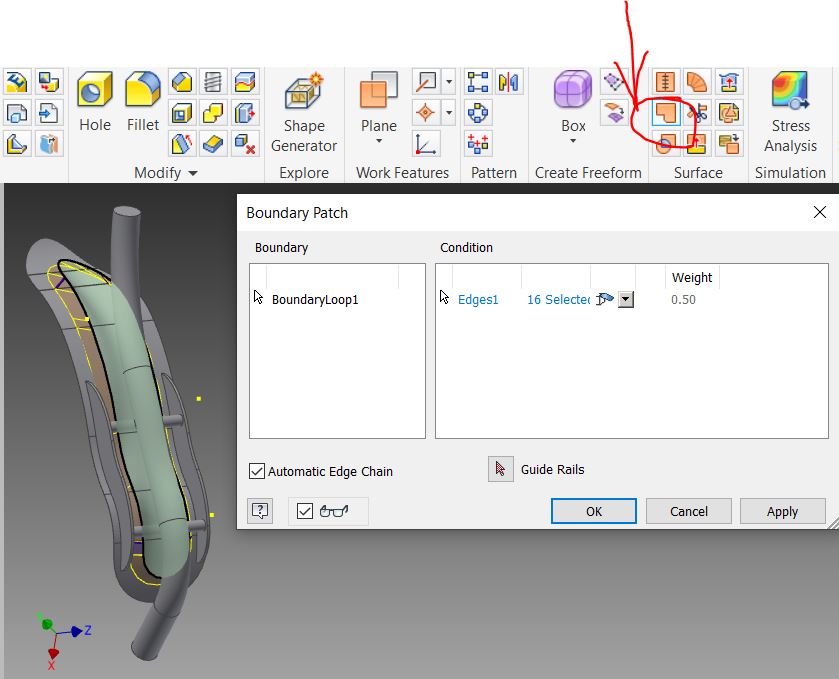Select the circled Boundary Patch surface tool
The image size is (839, 679).
[667, 115]
